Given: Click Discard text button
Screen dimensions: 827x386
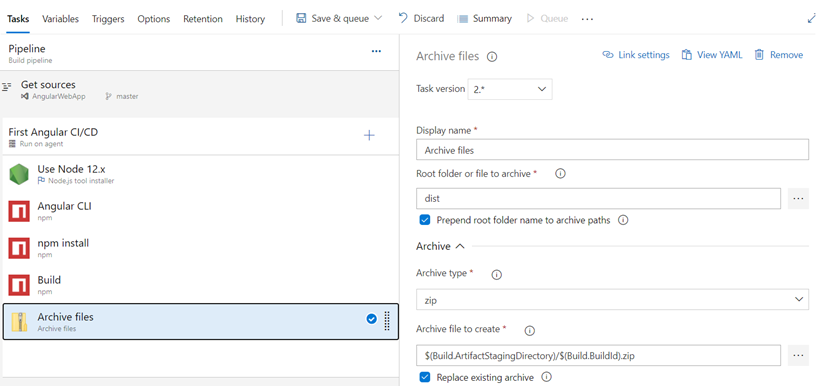Looking at the screenshot, I should 429,18.
